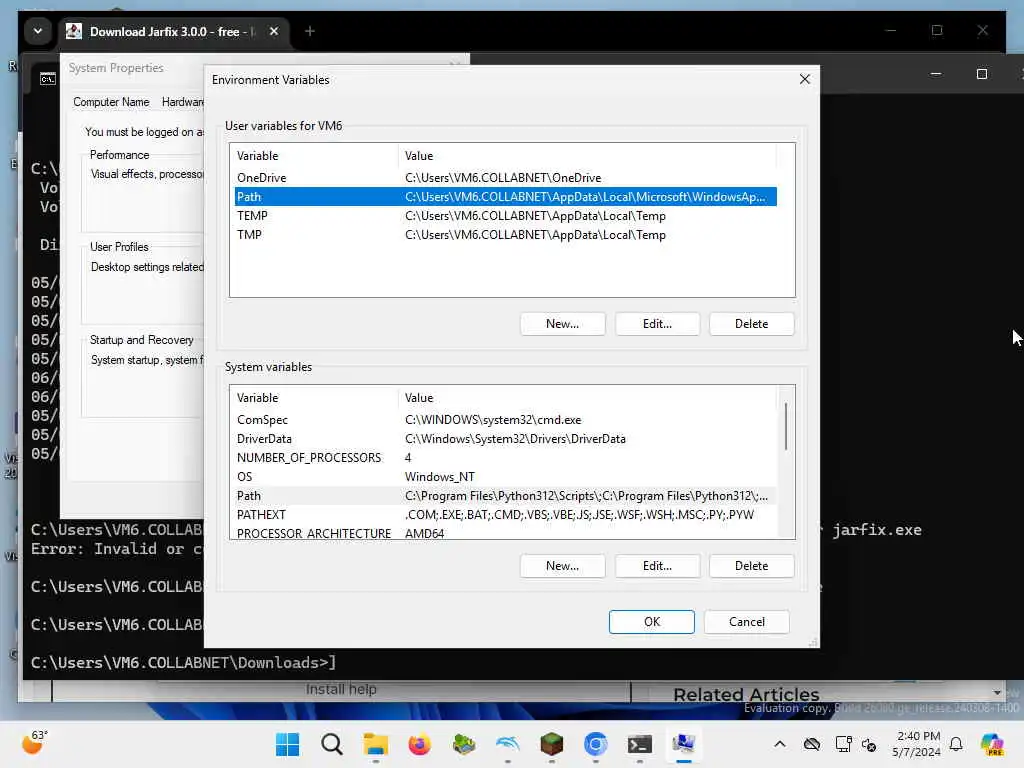Select the TEMP user variable row
Viewport: 1024px width, 768px height.
tap(505, 216)
